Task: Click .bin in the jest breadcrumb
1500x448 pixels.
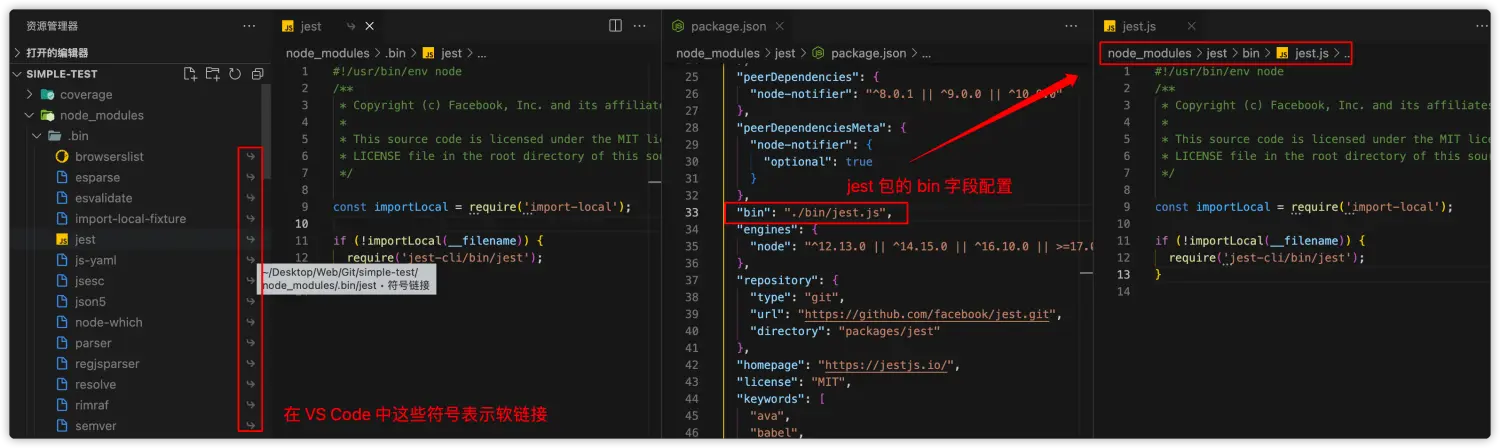Action: tap(394, 53)
